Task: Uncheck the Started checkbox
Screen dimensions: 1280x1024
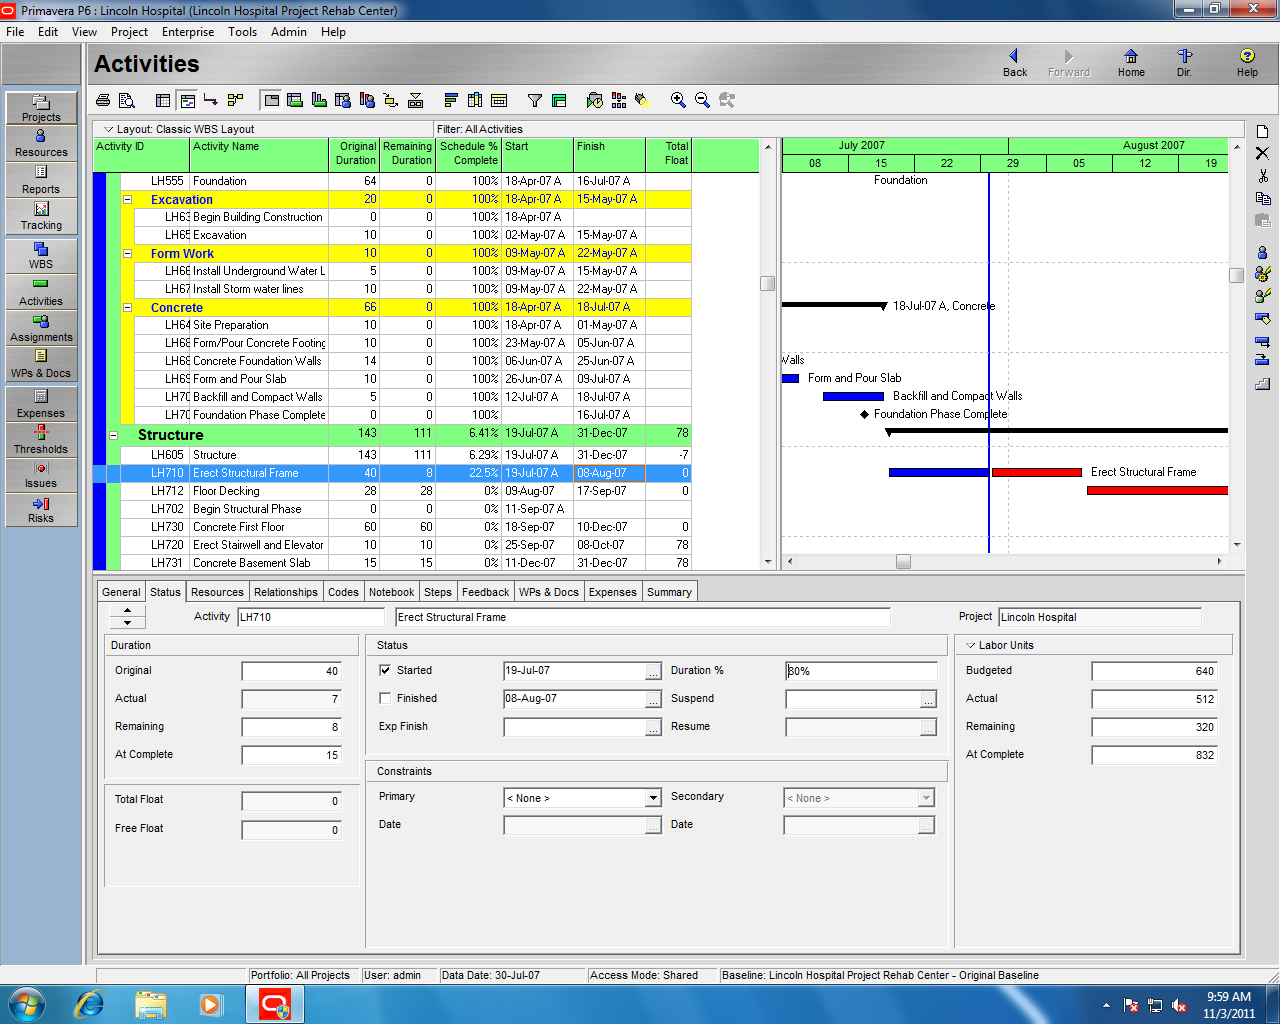Action: 385,670
